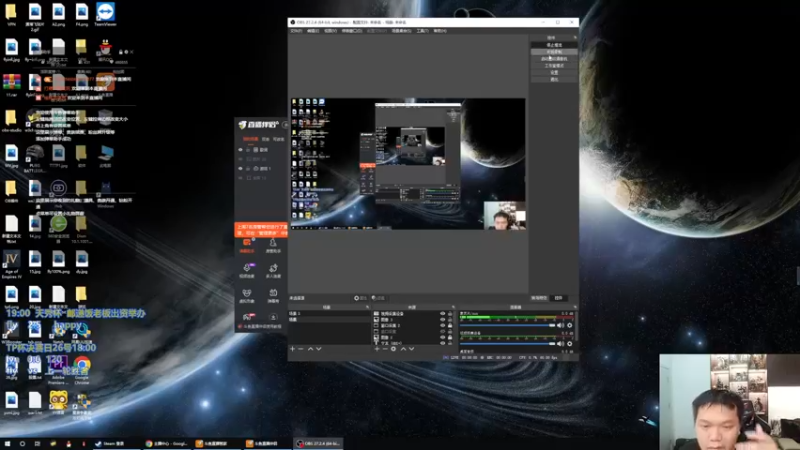Image resolution: width=800 pixels, height=450 pixels.
Task: Open the 编辑(E) menu in OBS
Action: [313, 31]
